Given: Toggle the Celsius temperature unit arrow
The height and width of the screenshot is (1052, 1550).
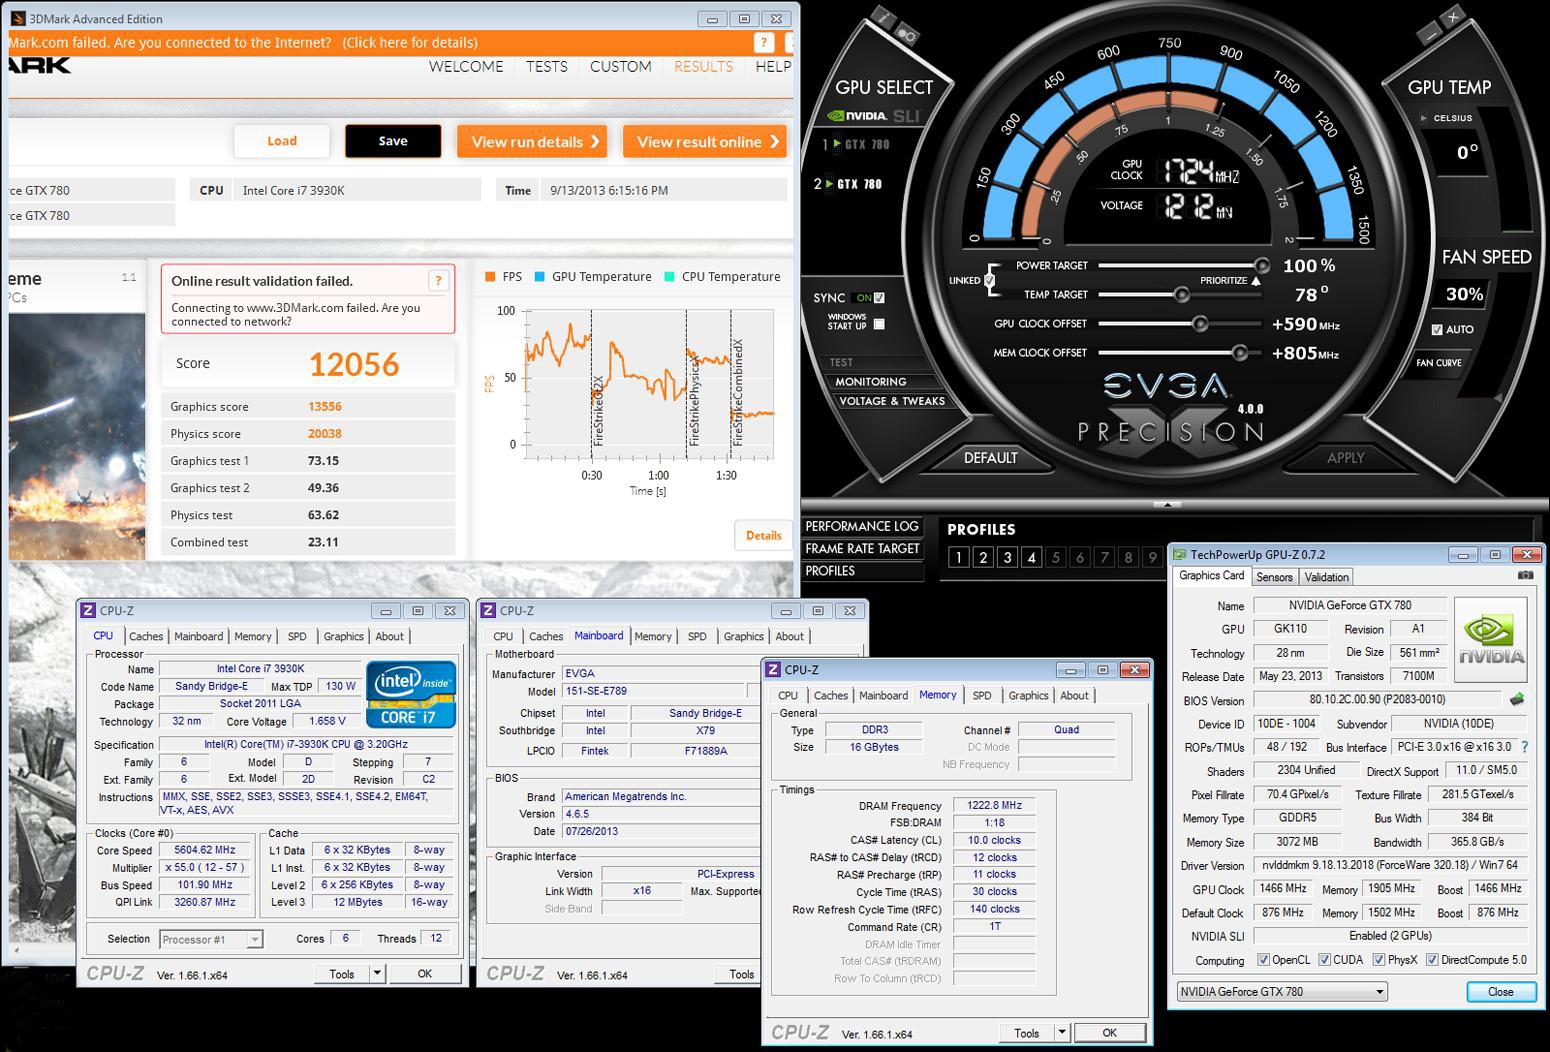Looking at the screenshot, I should (x=1424, y=118).
